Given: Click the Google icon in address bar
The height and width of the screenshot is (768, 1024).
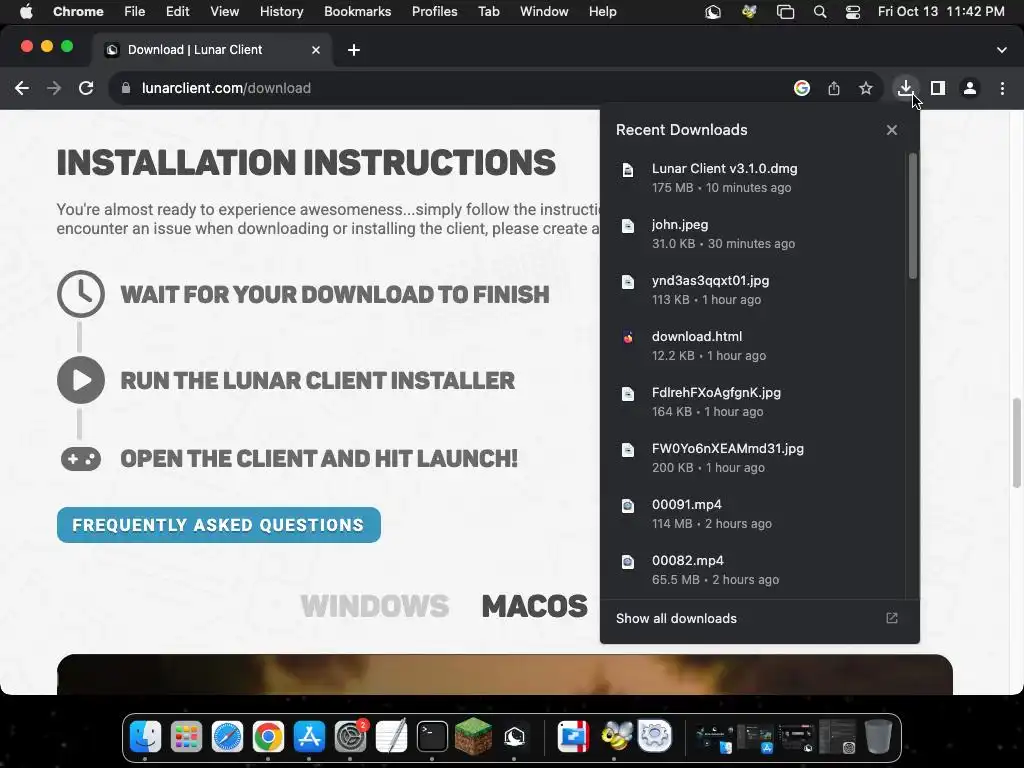Looking at the screenshot, I should 802,88.
